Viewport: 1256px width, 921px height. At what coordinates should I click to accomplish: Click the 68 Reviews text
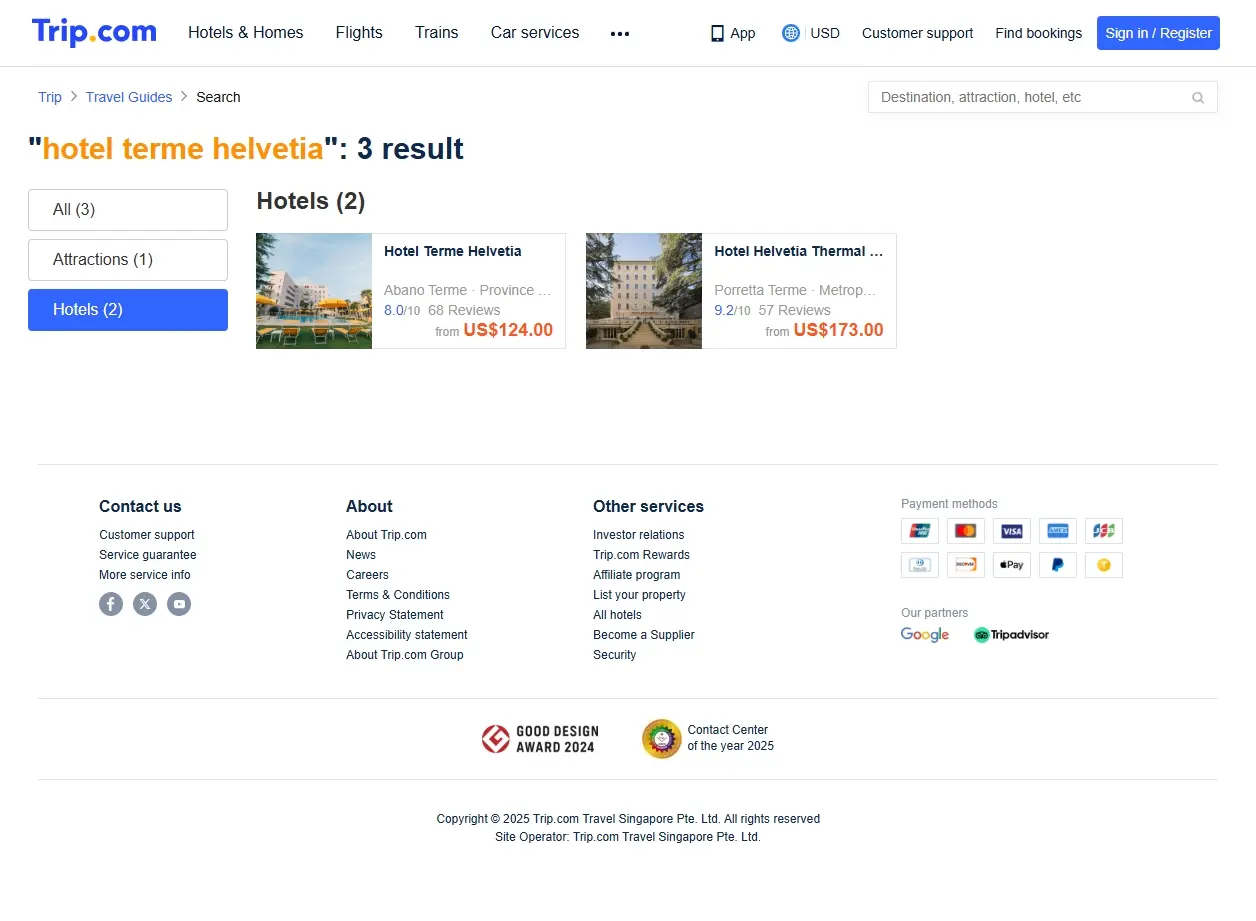[x=464, y=310]
